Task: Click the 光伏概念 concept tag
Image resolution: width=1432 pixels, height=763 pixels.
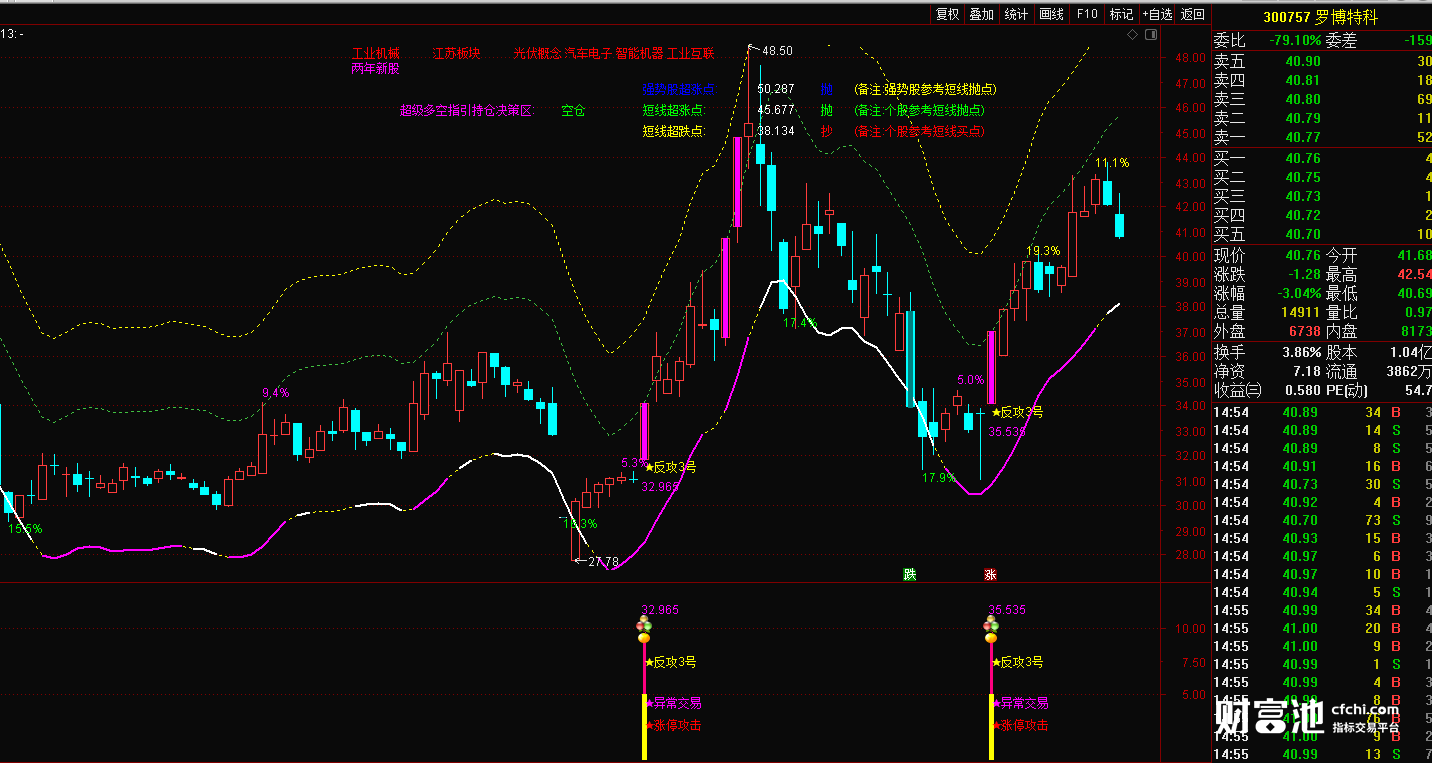Action: [538, 53]
